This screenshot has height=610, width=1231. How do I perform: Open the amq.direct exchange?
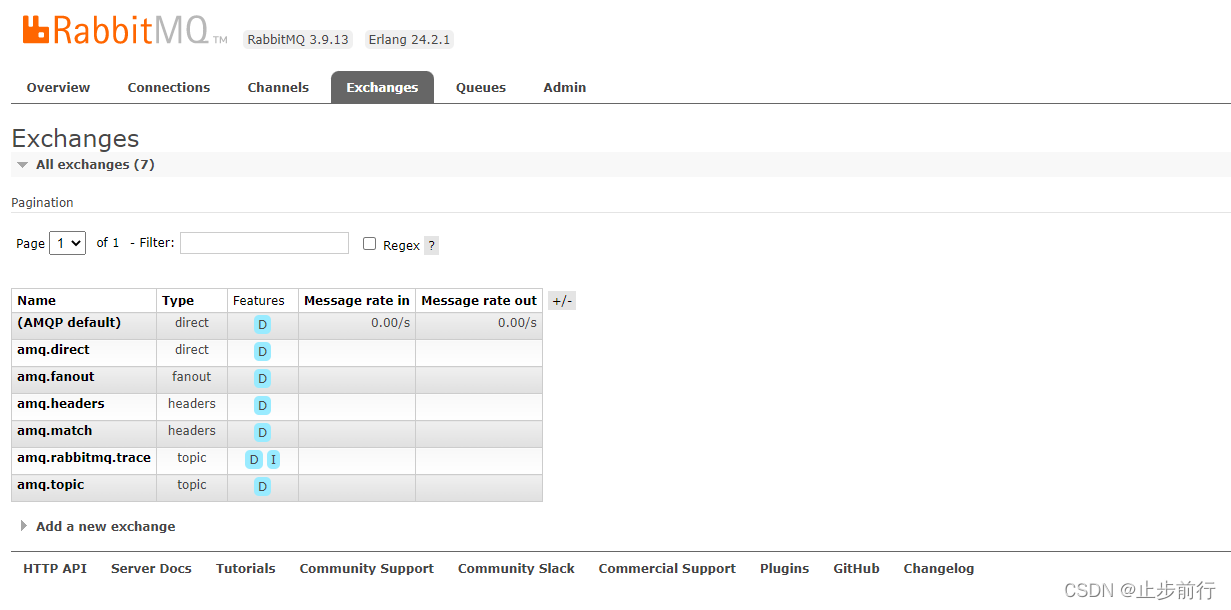53,350
